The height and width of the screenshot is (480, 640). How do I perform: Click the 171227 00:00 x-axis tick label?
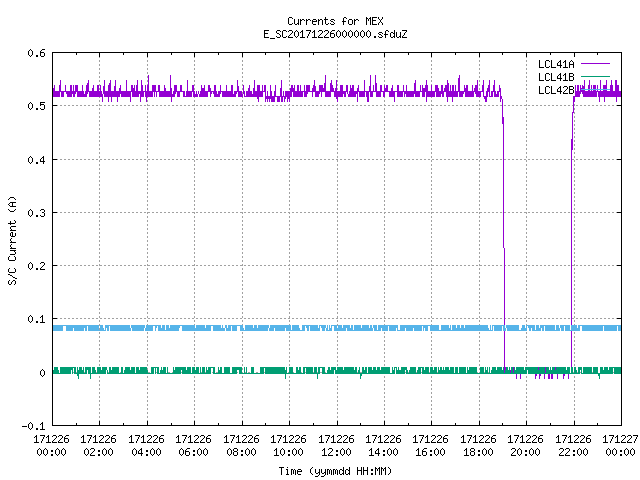(x=620, y=446)
